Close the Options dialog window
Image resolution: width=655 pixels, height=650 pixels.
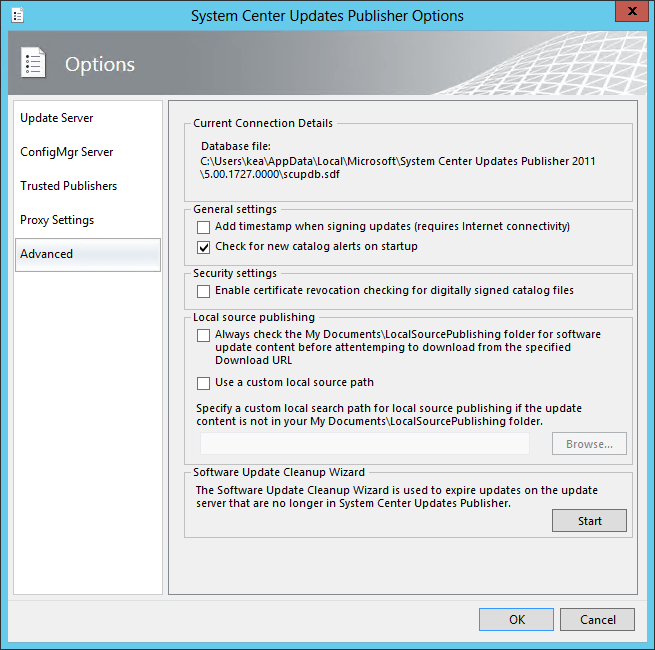click(x=632, y=11)
